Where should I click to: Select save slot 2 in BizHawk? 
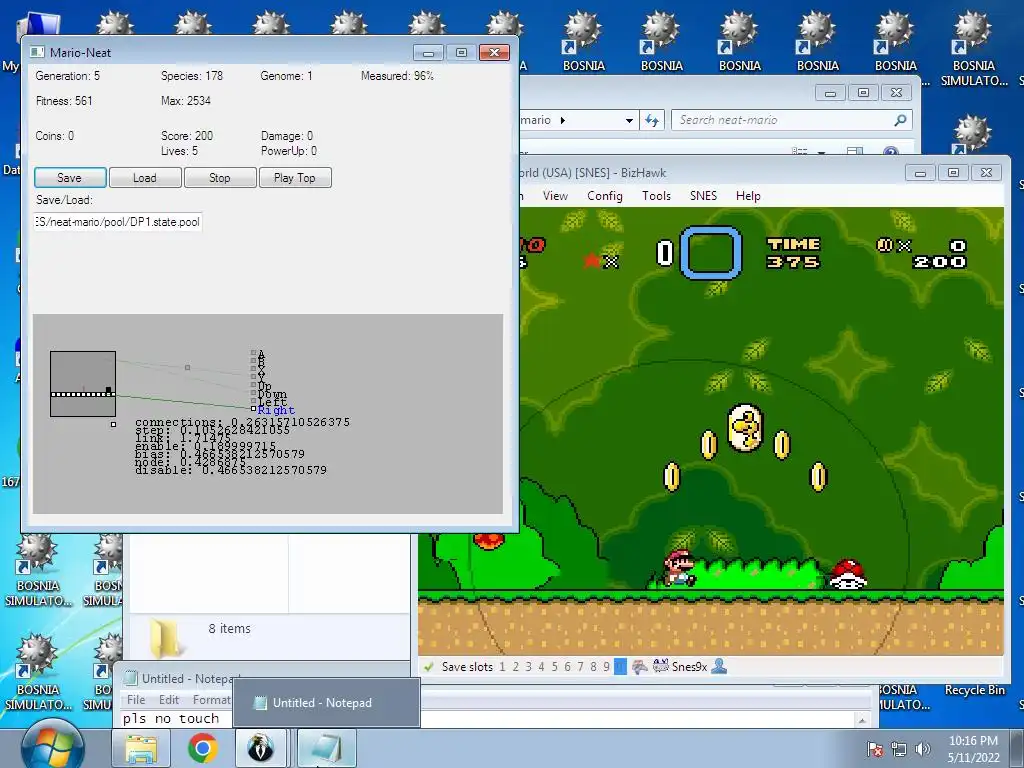[x=515, y=667]
